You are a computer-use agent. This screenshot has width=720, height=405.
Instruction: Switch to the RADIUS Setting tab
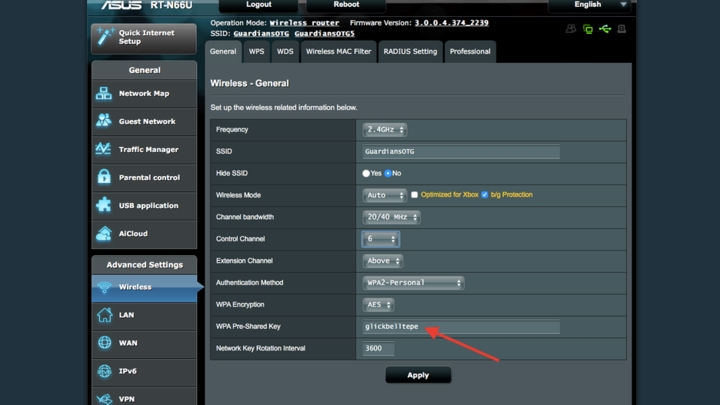(x=410, y=52)
